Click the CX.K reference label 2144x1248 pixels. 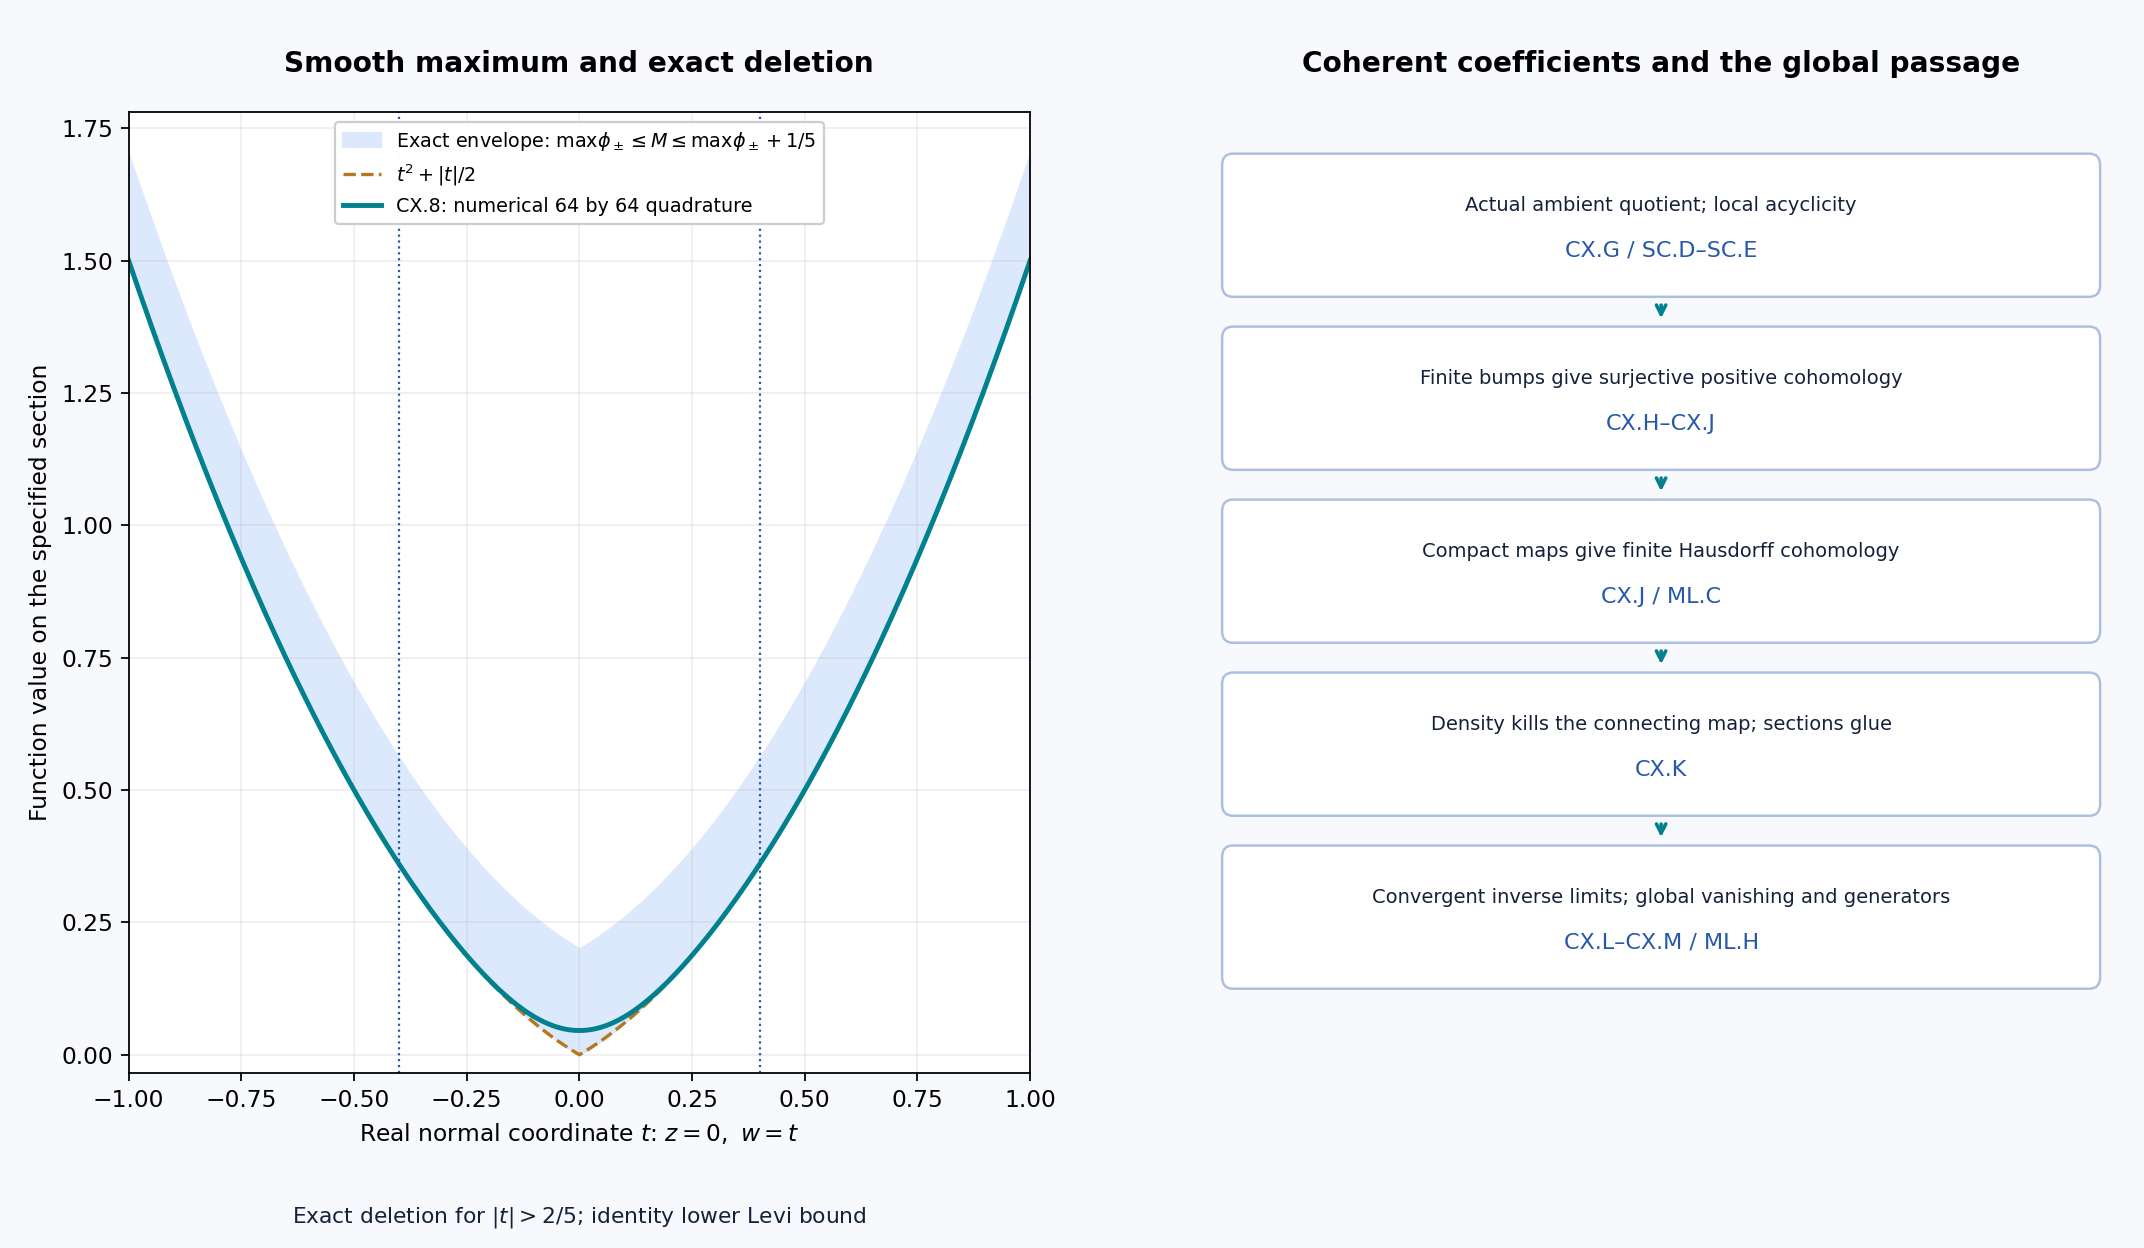(x=1660, y=769)
